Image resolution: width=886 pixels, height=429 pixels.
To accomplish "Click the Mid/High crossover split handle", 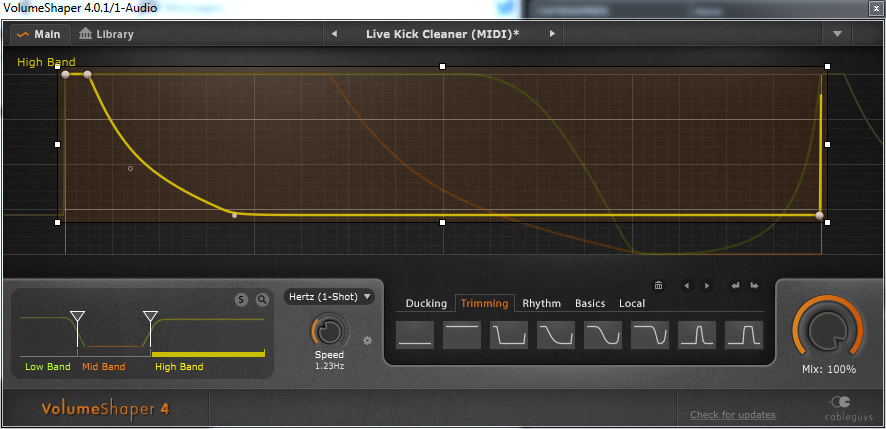I will pos(150,317).
